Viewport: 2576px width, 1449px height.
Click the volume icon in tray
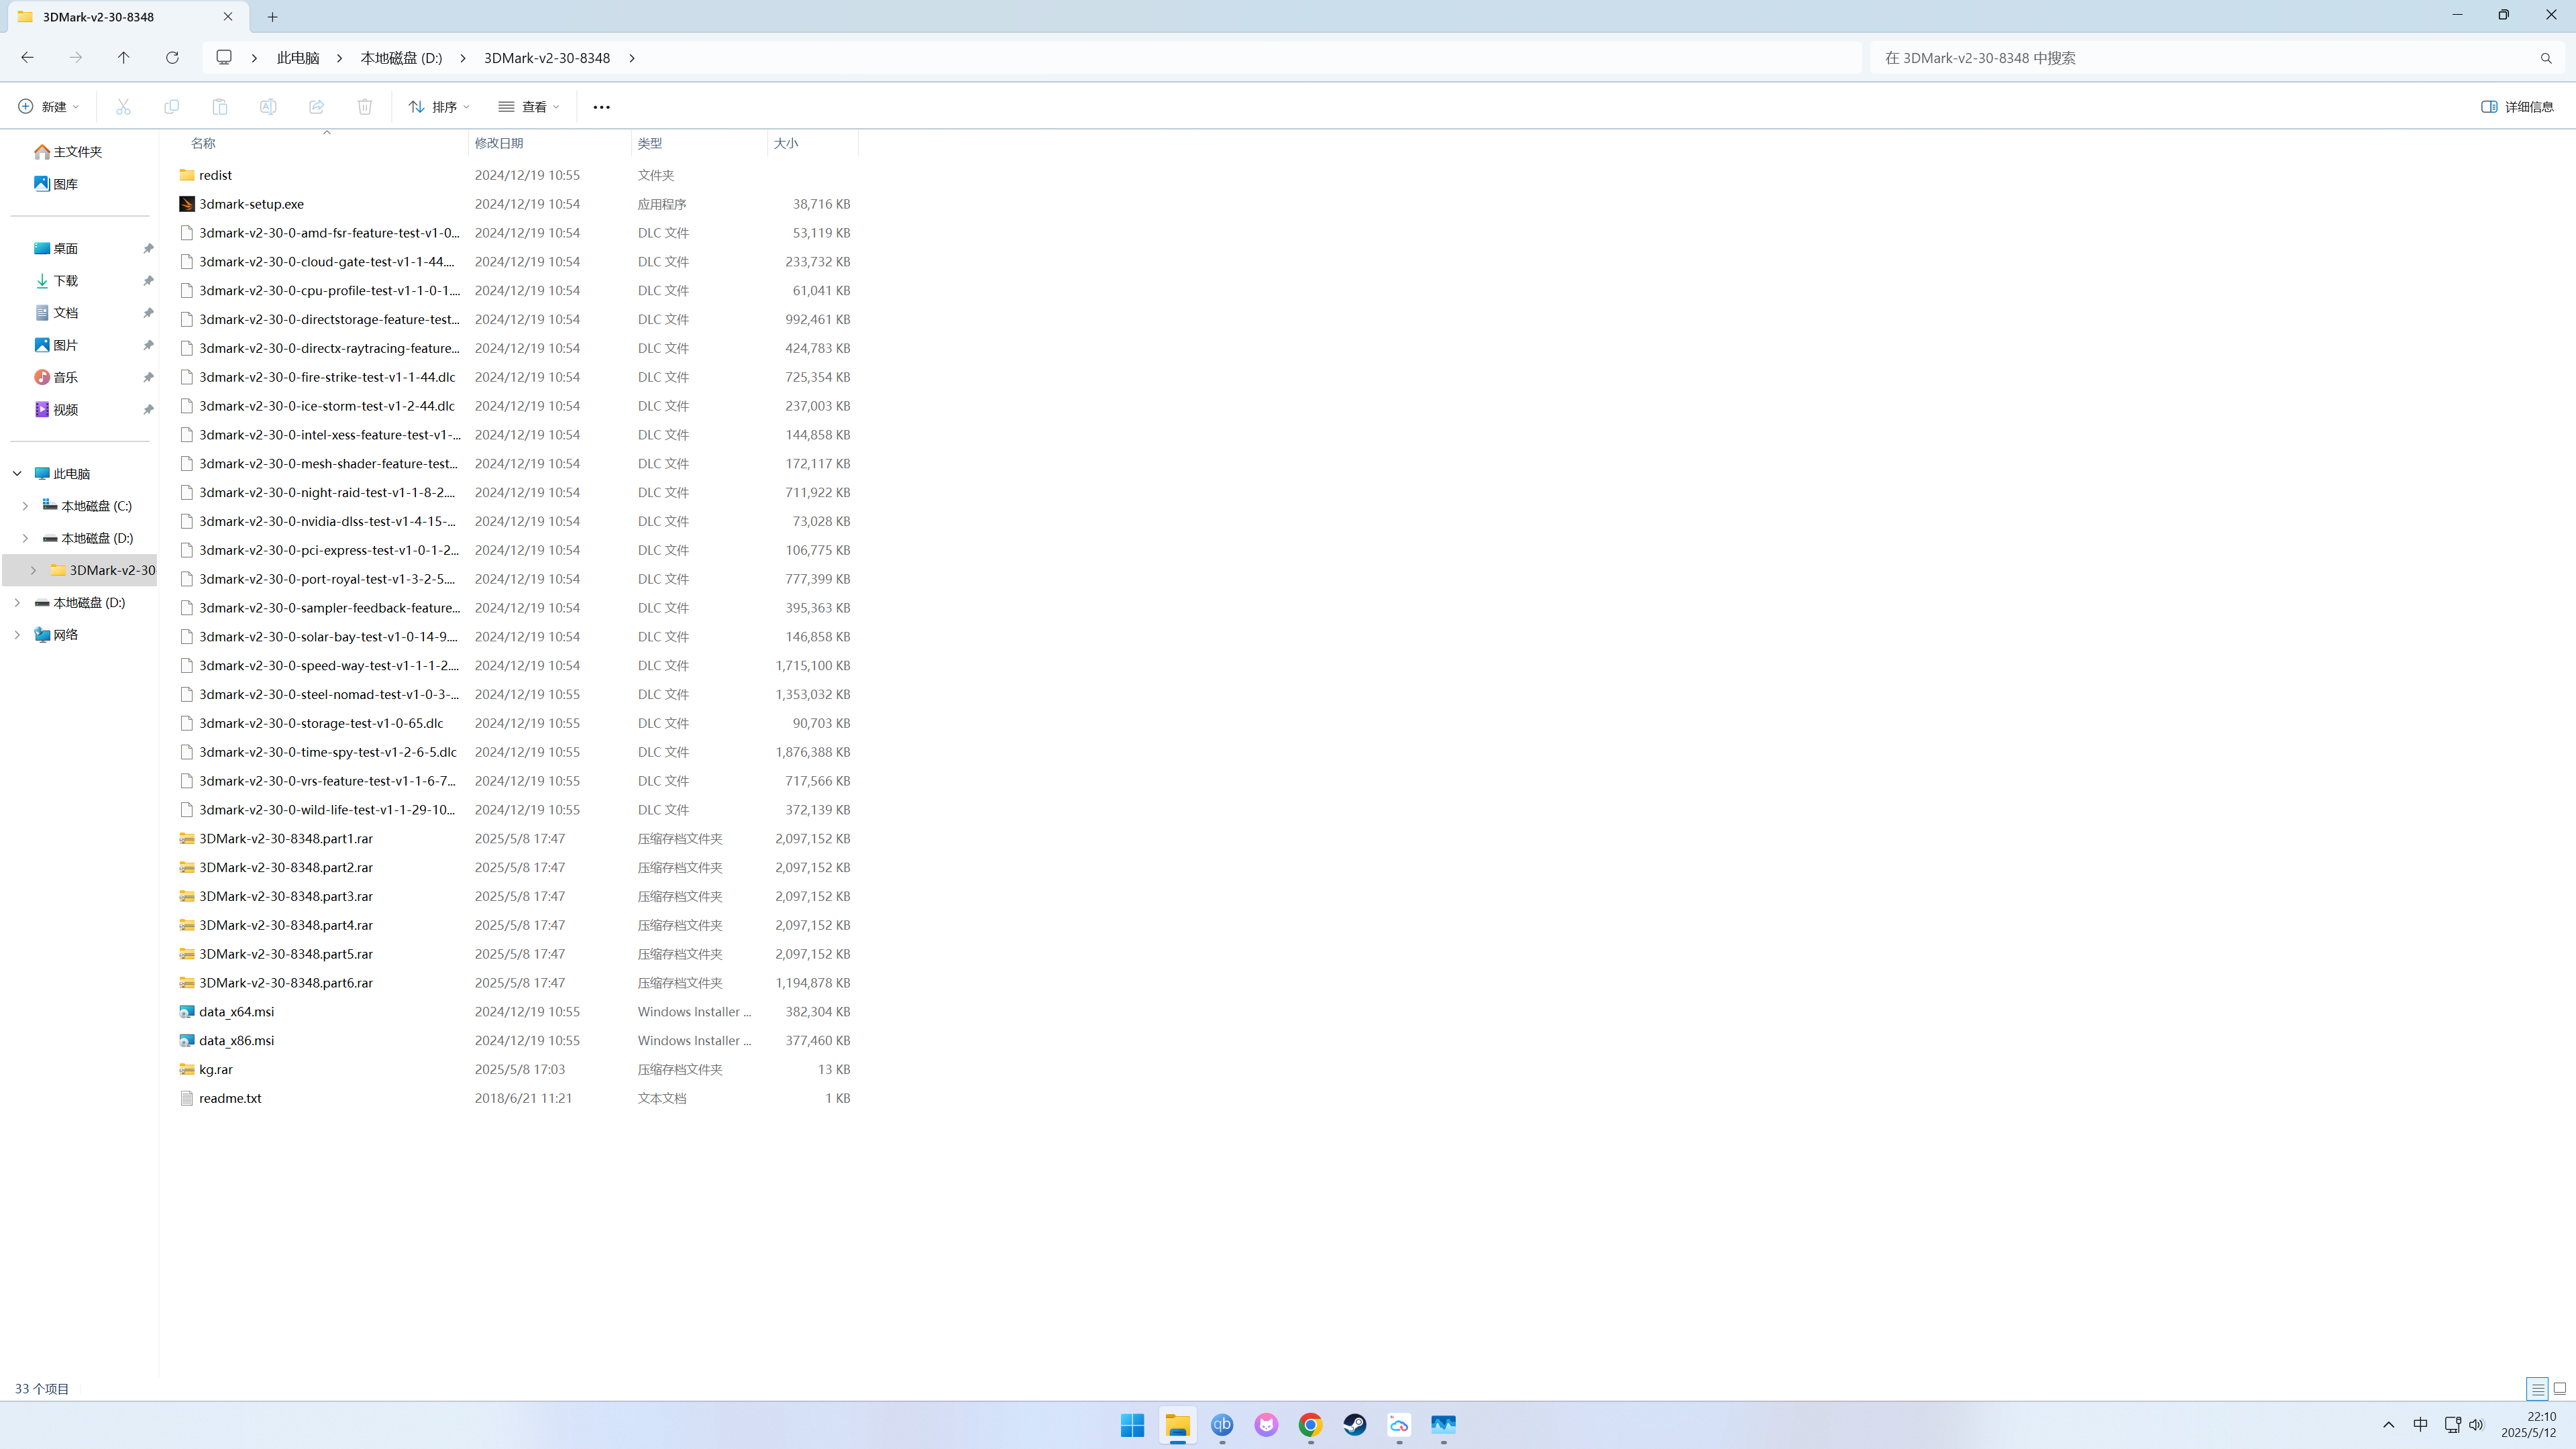(x=2476, y=1425)
